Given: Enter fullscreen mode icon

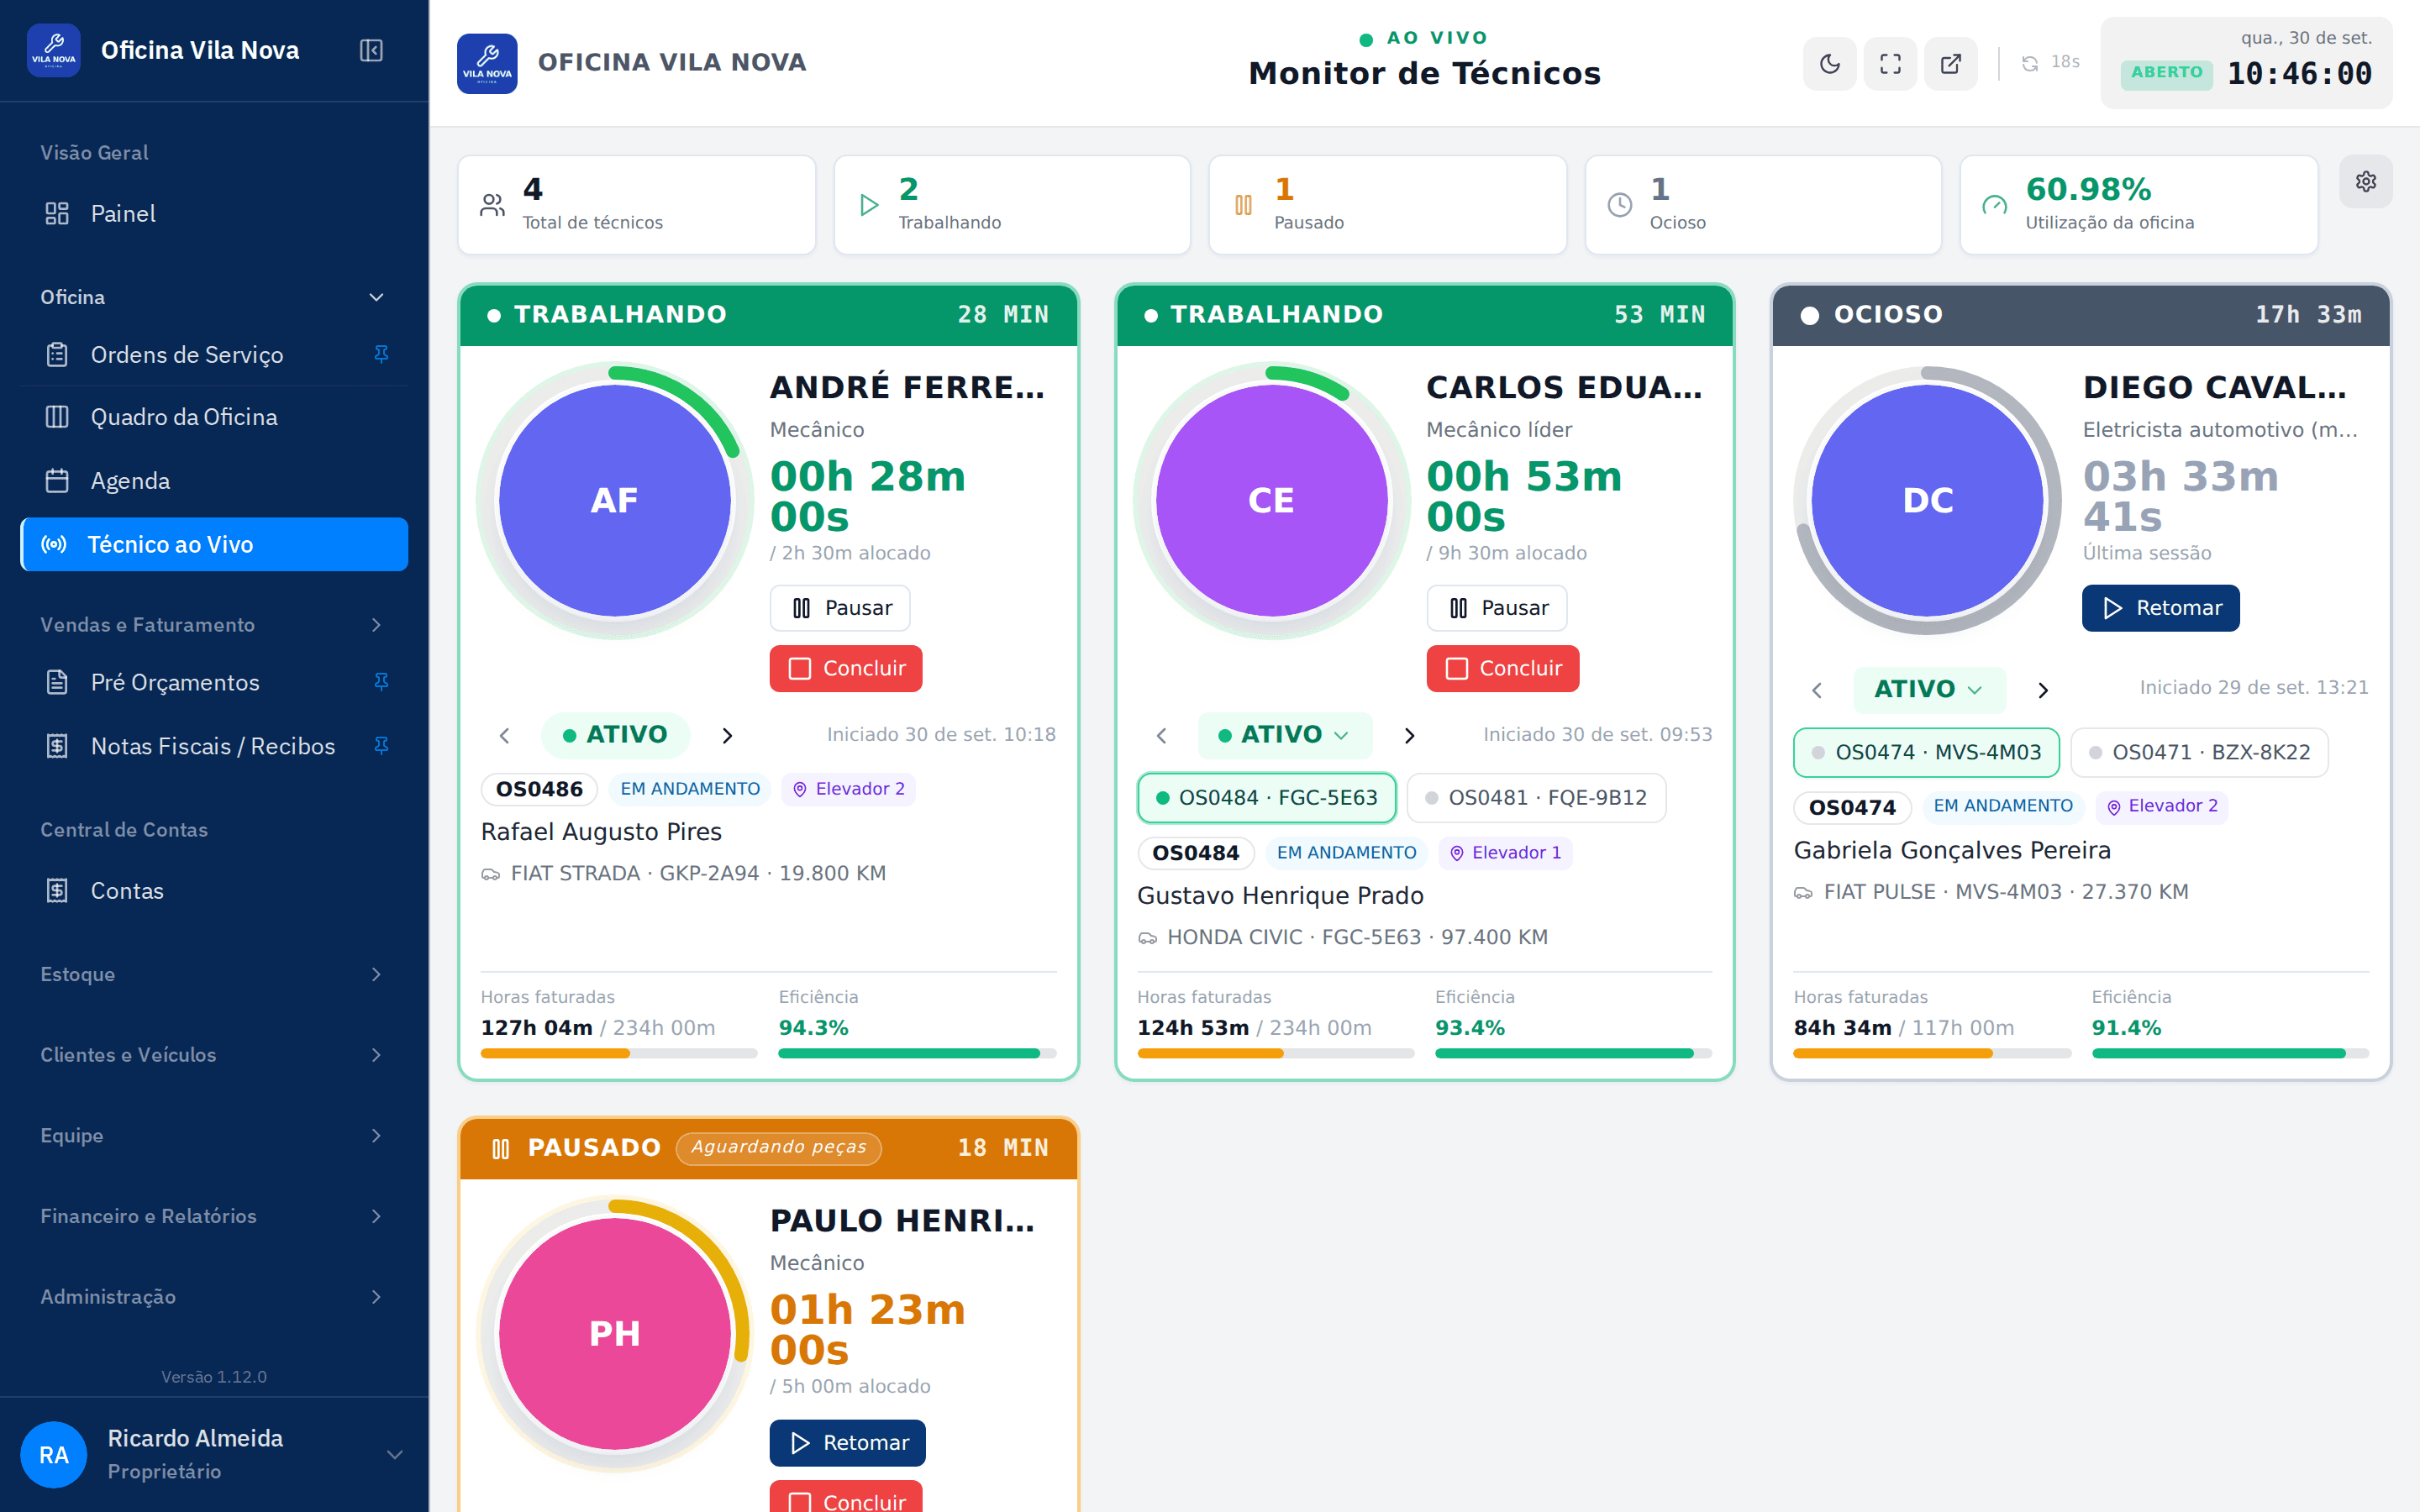Looking at the screenshot, I should coord(1890,64).
